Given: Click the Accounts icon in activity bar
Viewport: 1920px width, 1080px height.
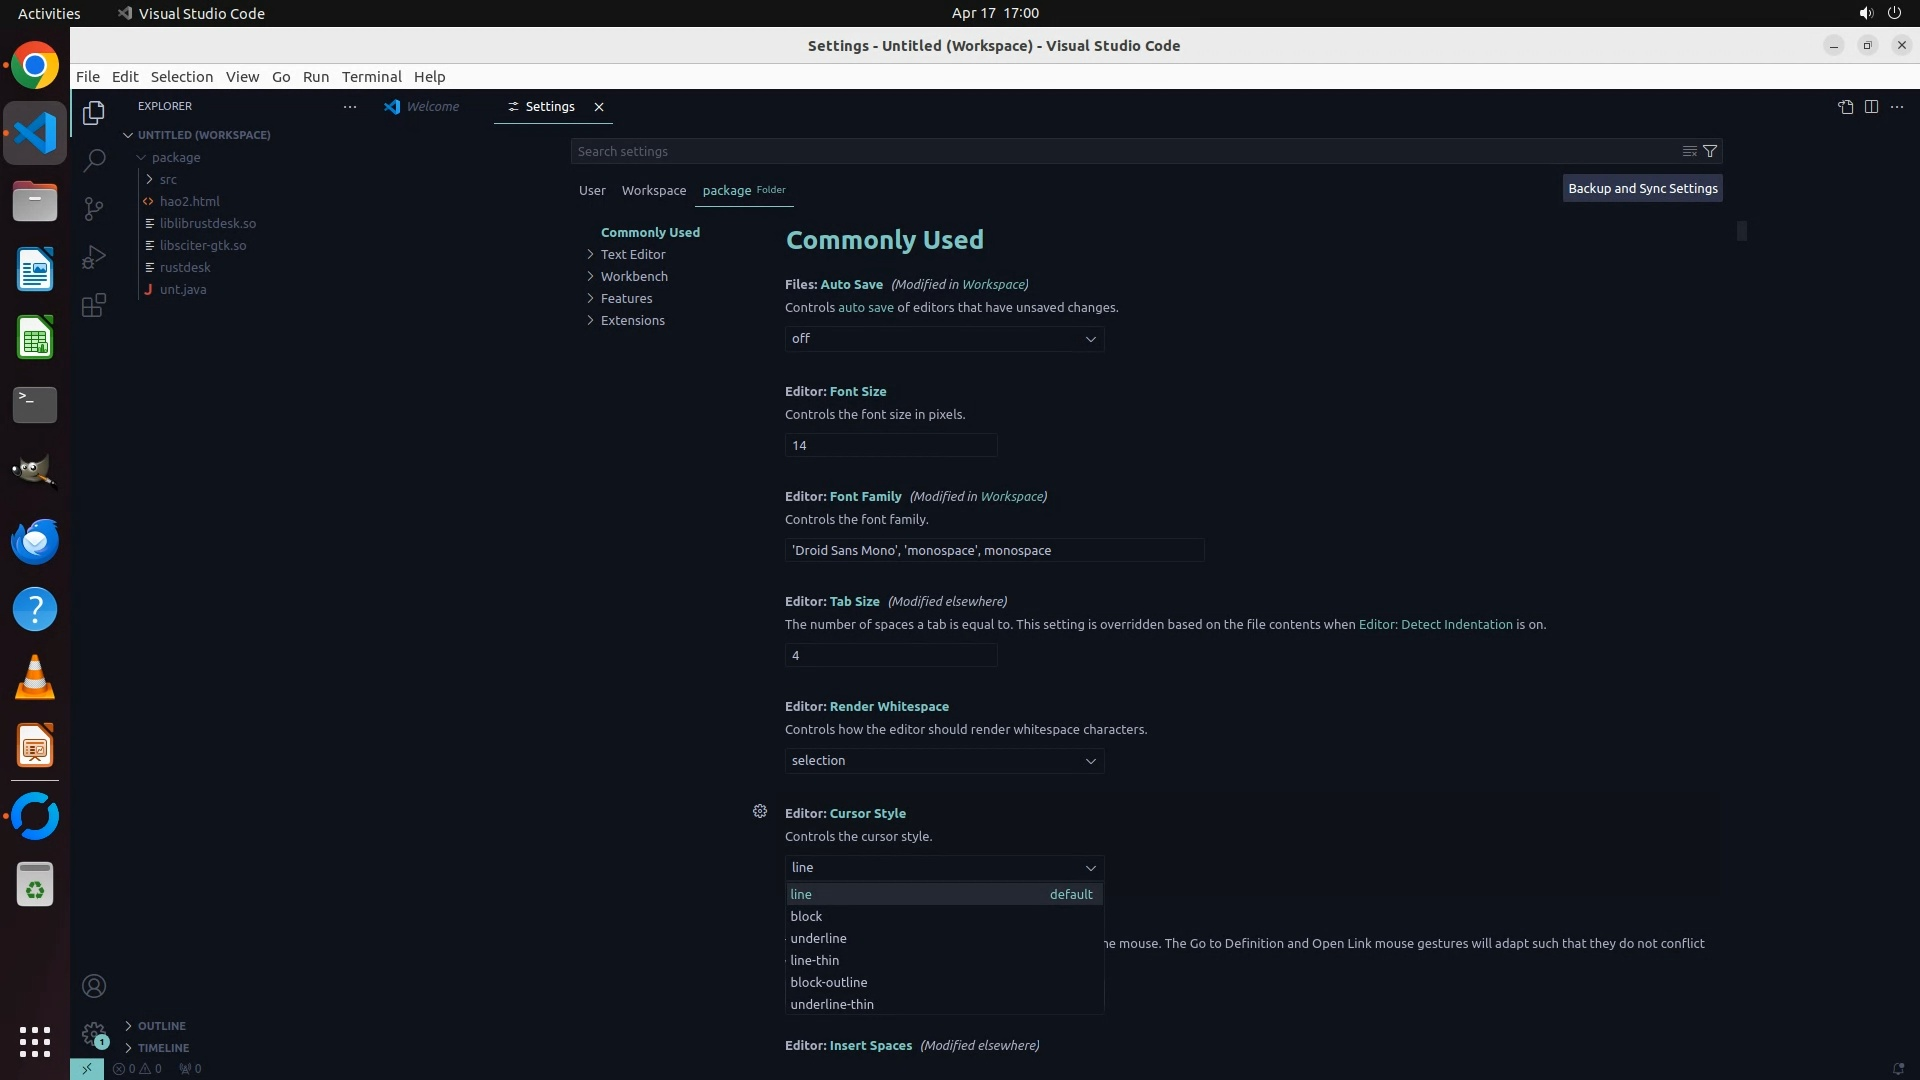Looking at the screenshot, I should click(94, 986).
